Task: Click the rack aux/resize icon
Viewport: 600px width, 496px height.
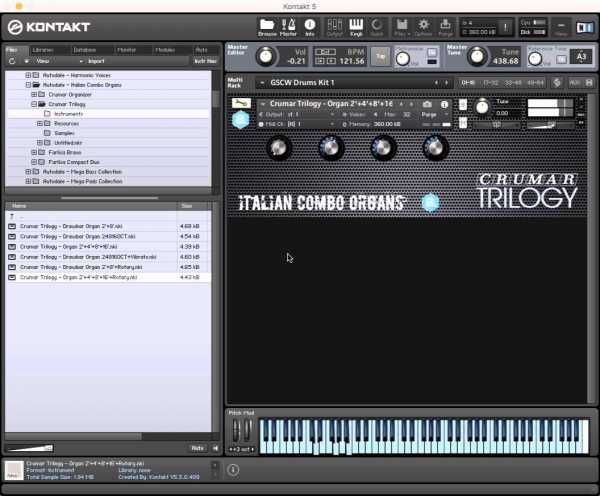Action: tap(574, 83)
